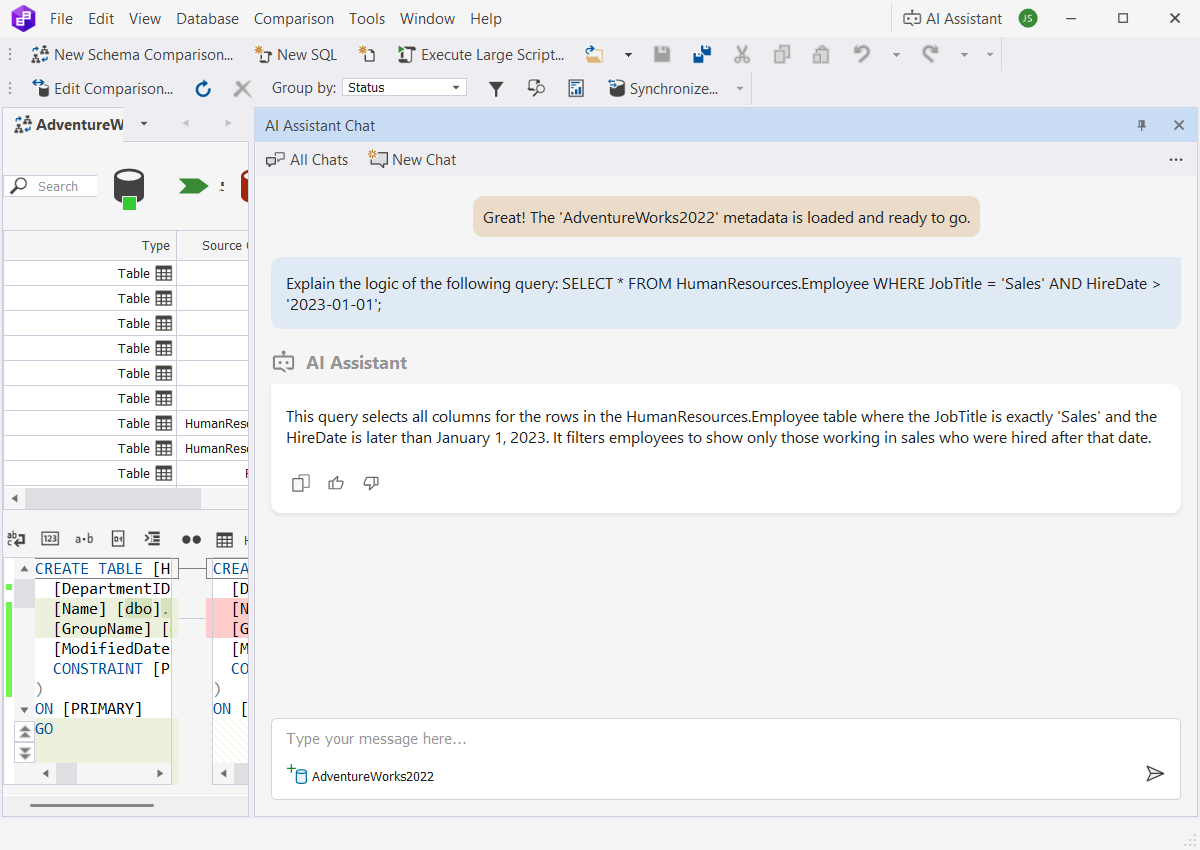Click the Copy icon in toolbar
1200x850 pixels.
pyautogui.click(x=781, y=55)
